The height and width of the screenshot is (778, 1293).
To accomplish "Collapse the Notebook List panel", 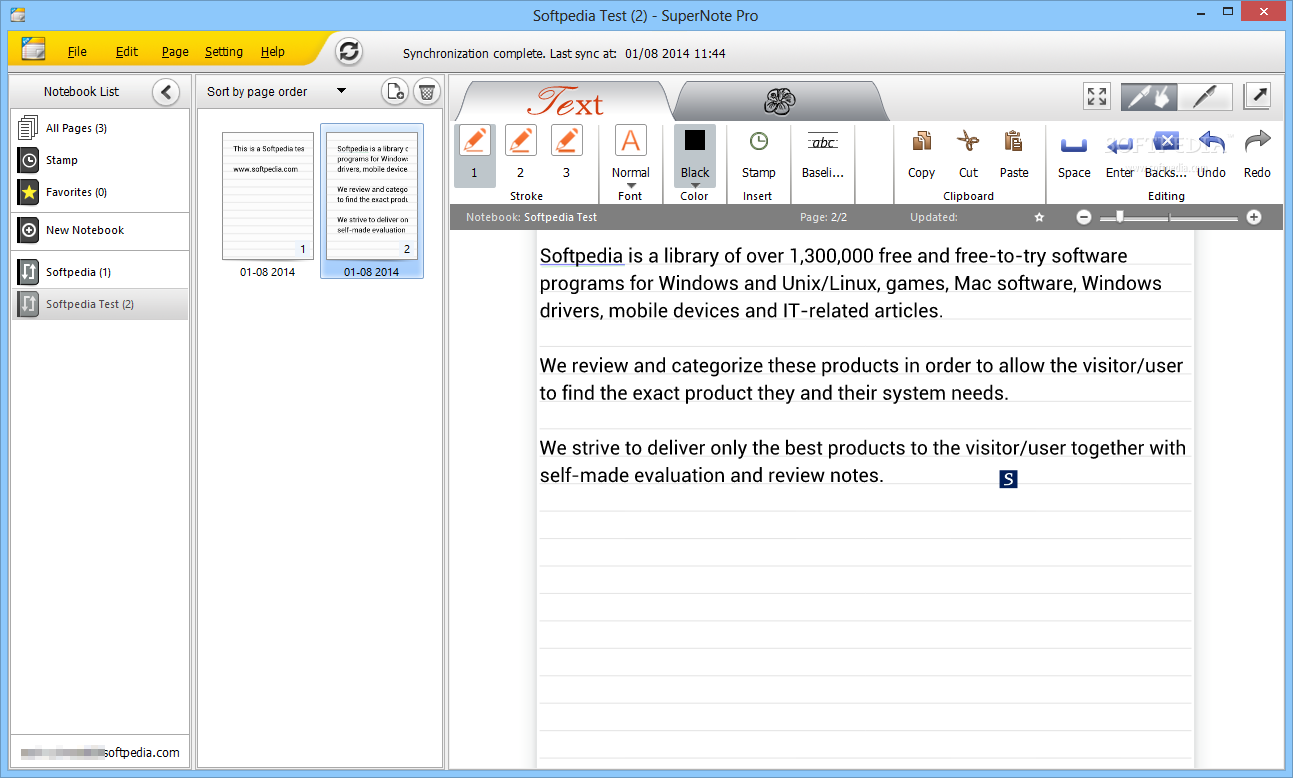I will tap(166, 92).
